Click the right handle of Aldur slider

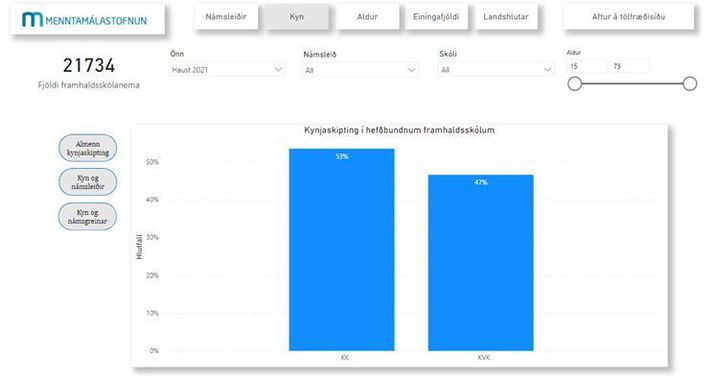point(690,84)
